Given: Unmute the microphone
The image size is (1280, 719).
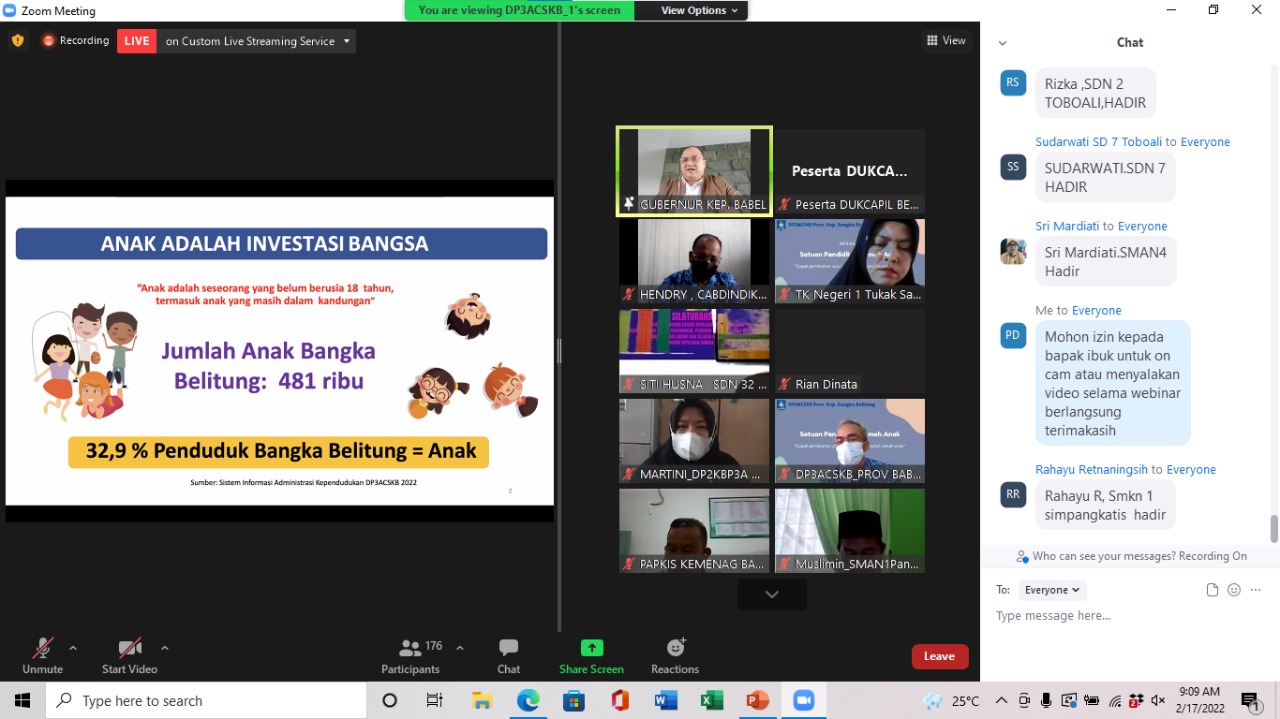Looking at the screenshot, I should (42, 655).
